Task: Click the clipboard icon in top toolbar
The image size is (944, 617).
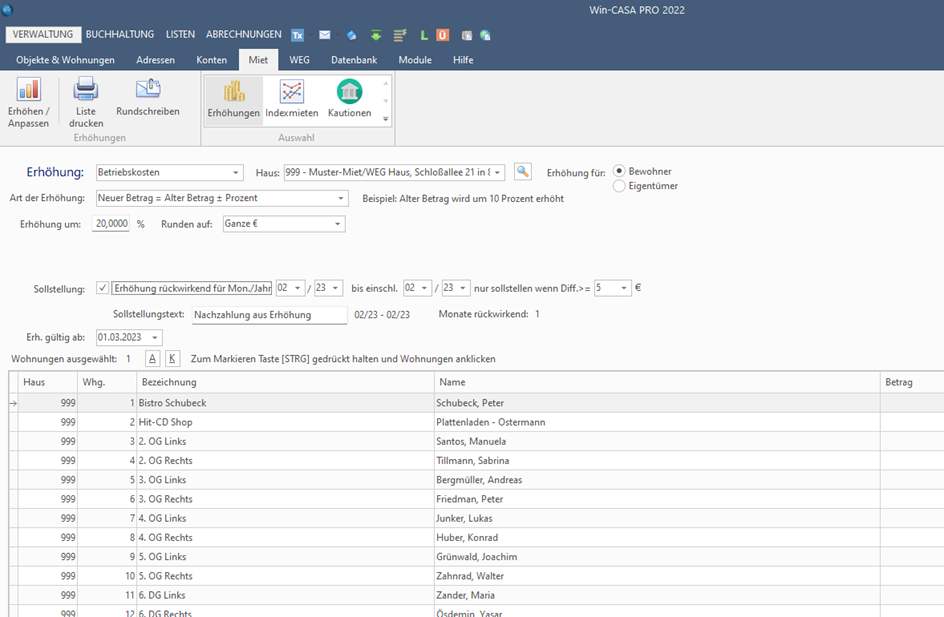Action: (x=467, y=36)
